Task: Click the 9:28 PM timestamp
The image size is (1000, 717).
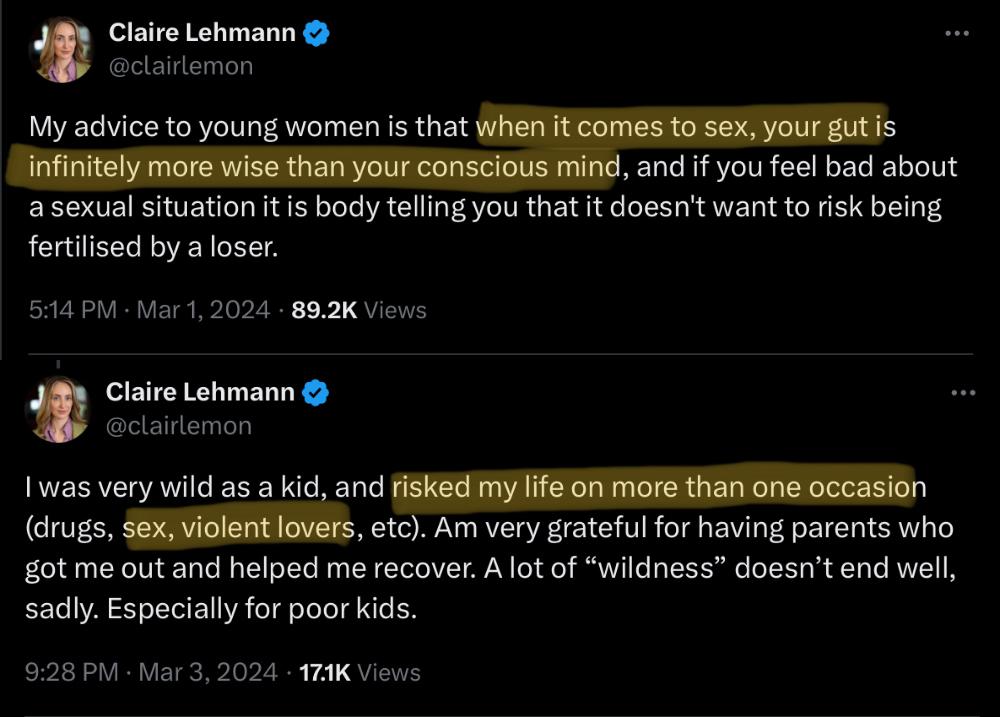Action: (x=73, y=673)
